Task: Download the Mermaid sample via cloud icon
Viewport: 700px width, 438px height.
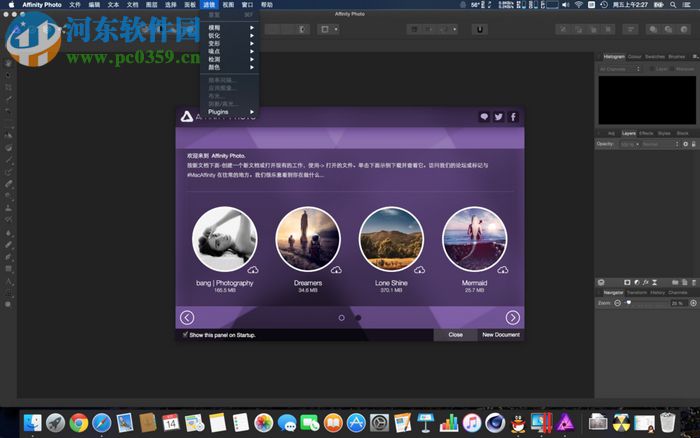Action: point(503,270)
